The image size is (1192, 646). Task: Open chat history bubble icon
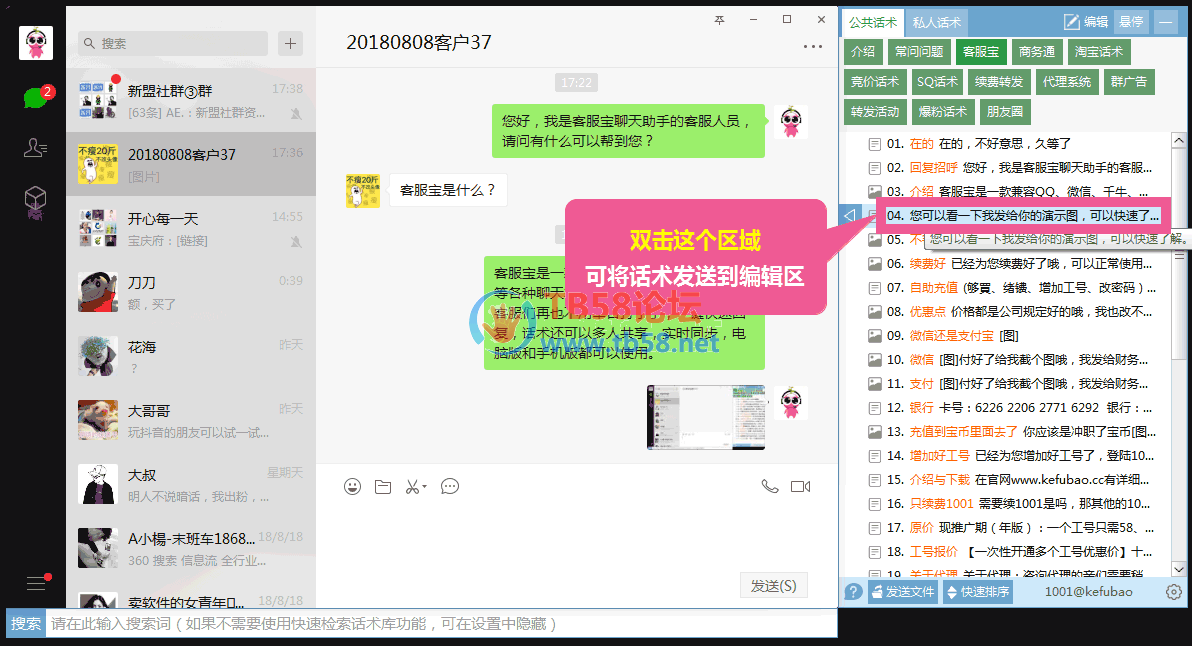point(450,487)
